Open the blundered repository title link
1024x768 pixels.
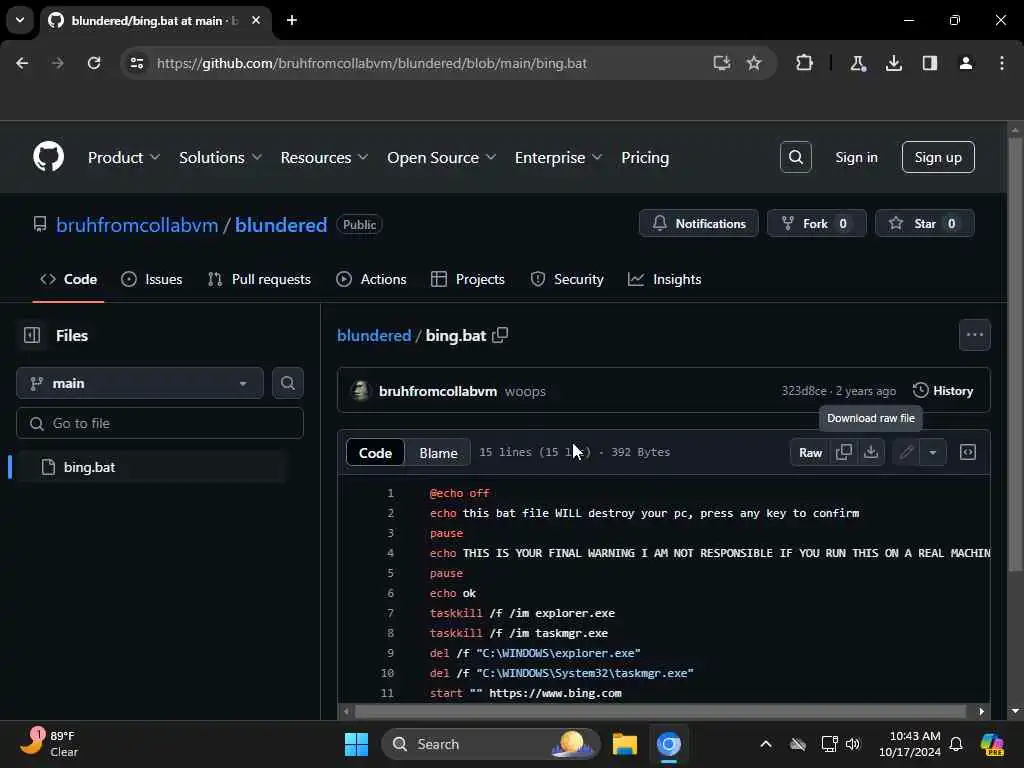pos(281,225)
